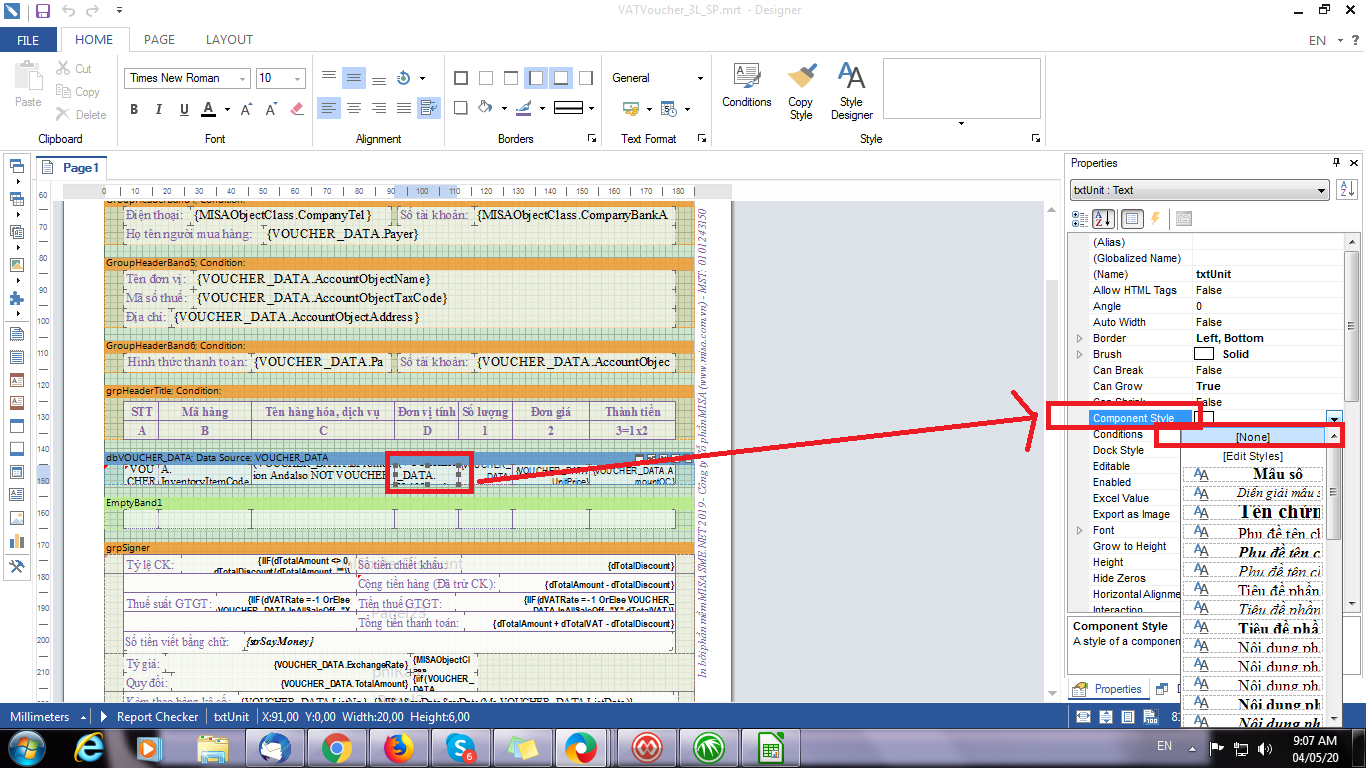The height and width of the screenshot is (768, 1366).
Task: Switch to the HOME ribbon tab
Action: point(94,40)
